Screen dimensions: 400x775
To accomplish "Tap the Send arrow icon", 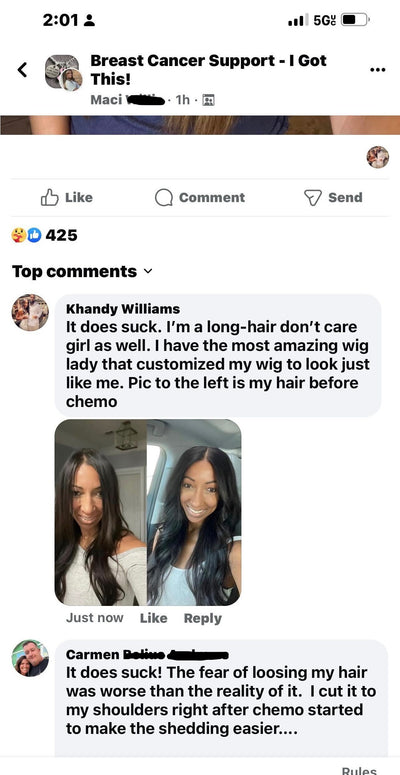I will [x=313, y=198].
